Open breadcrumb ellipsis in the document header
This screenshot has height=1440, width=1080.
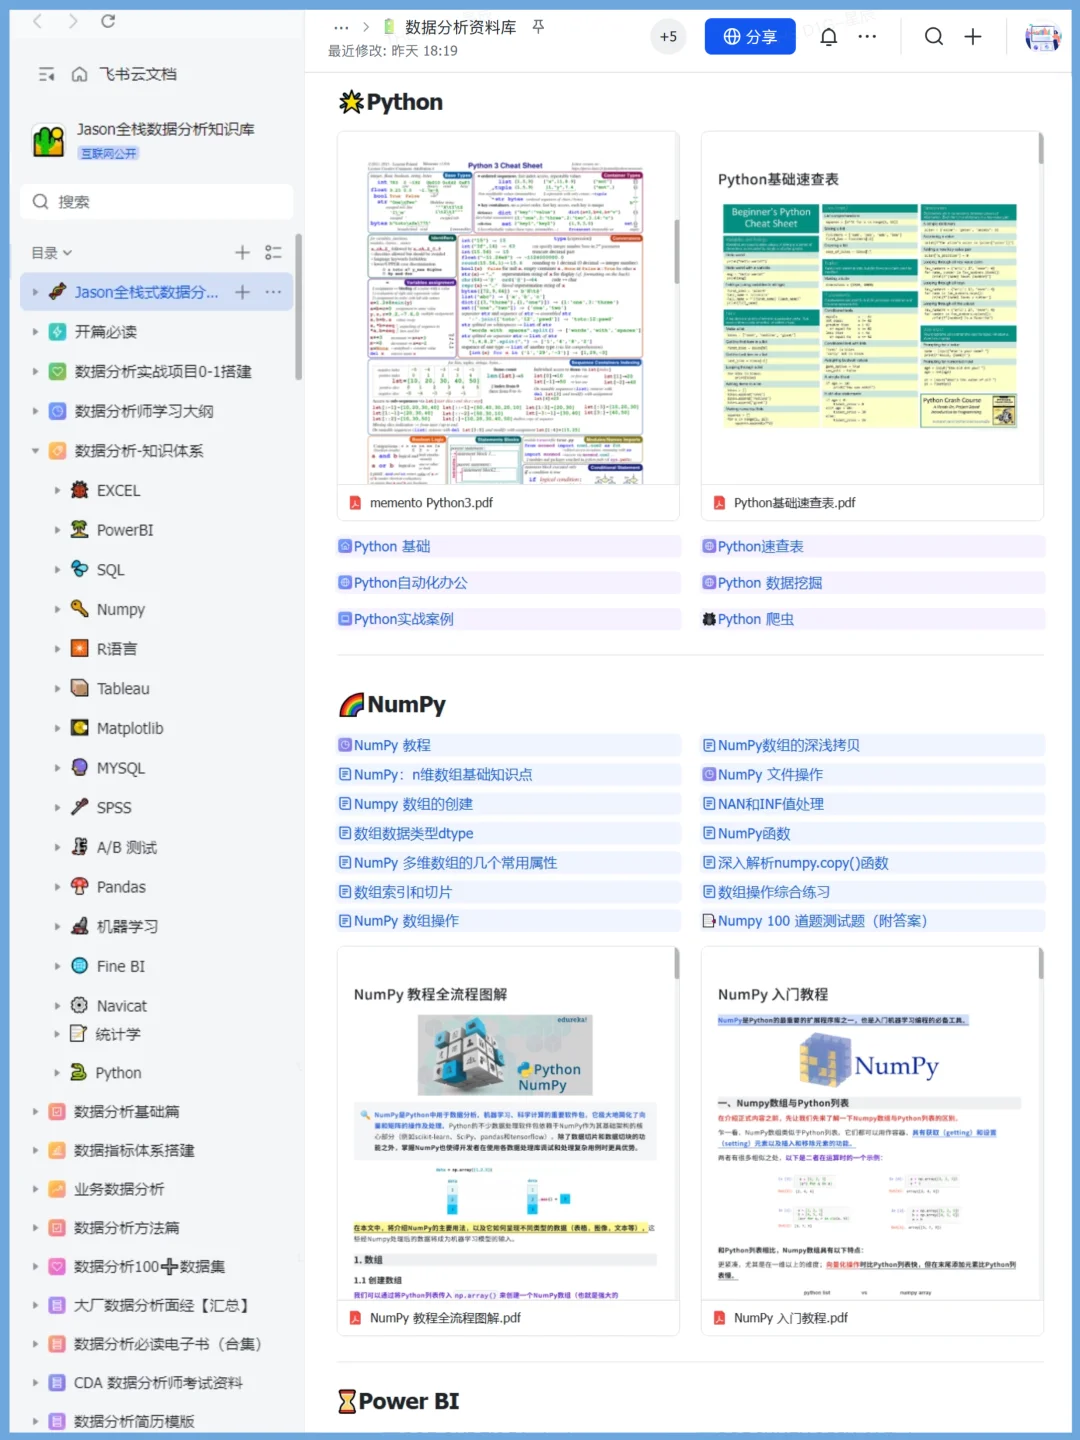coord(341,27)
